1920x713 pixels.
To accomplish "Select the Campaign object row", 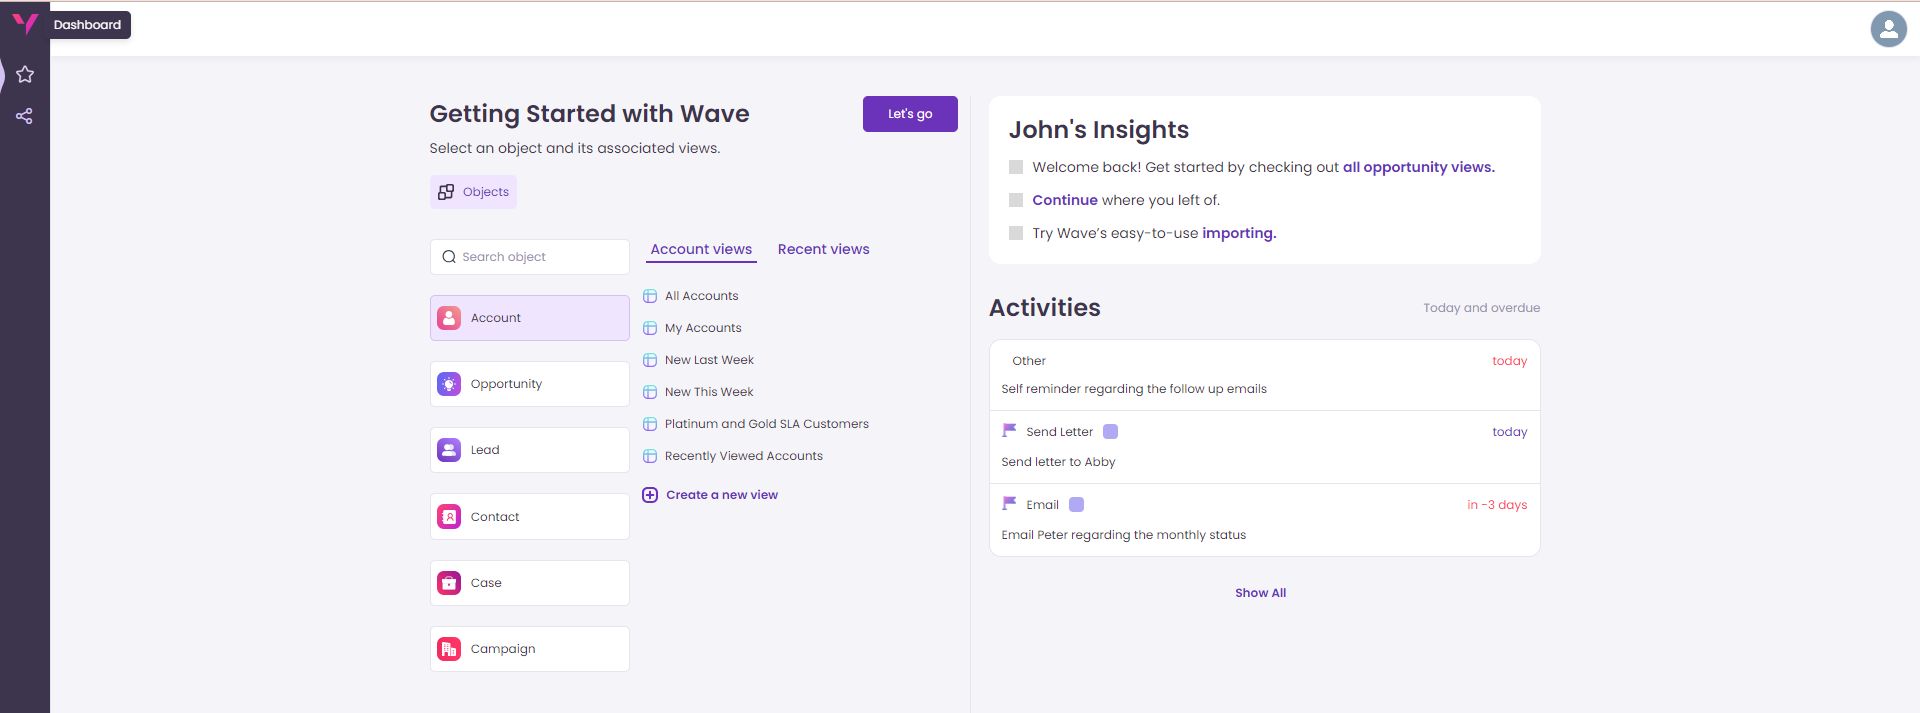I will point(530,649).
